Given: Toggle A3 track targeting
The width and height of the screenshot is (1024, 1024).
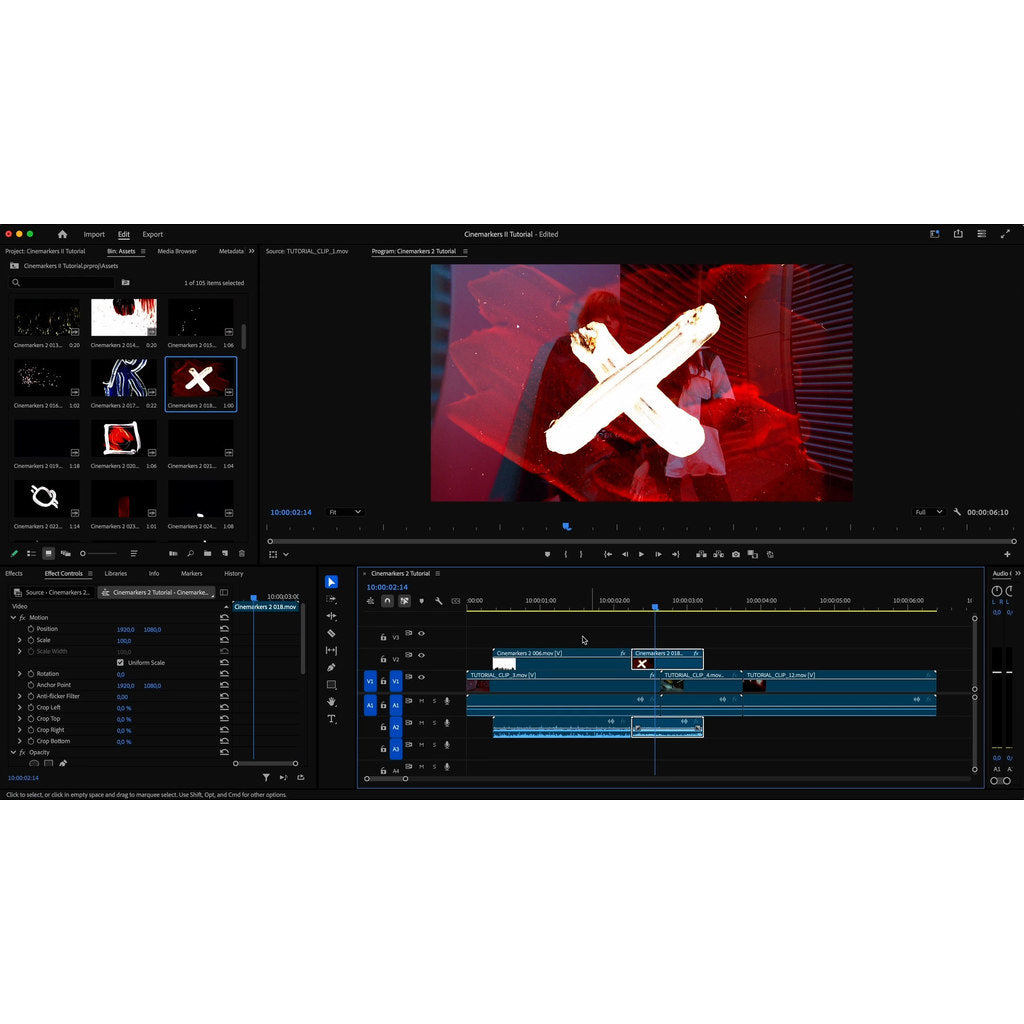Looking at the screenshot, I should tap(396, 749).
